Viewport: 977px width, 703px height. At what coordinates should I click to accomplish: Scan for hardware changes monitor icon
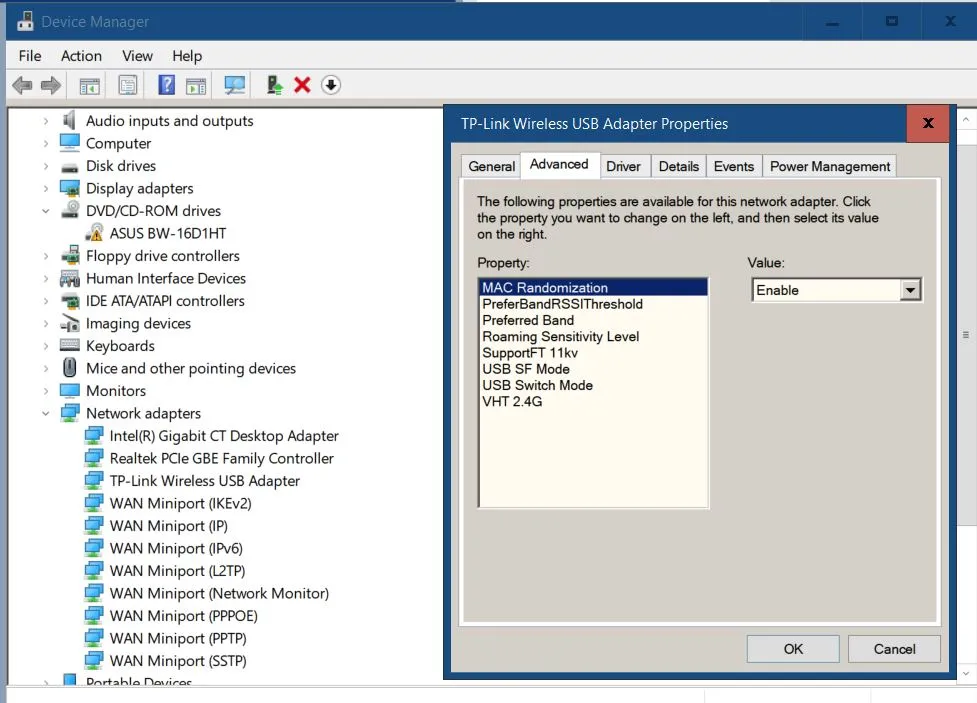pyautogui.click(x=234, y=85)
